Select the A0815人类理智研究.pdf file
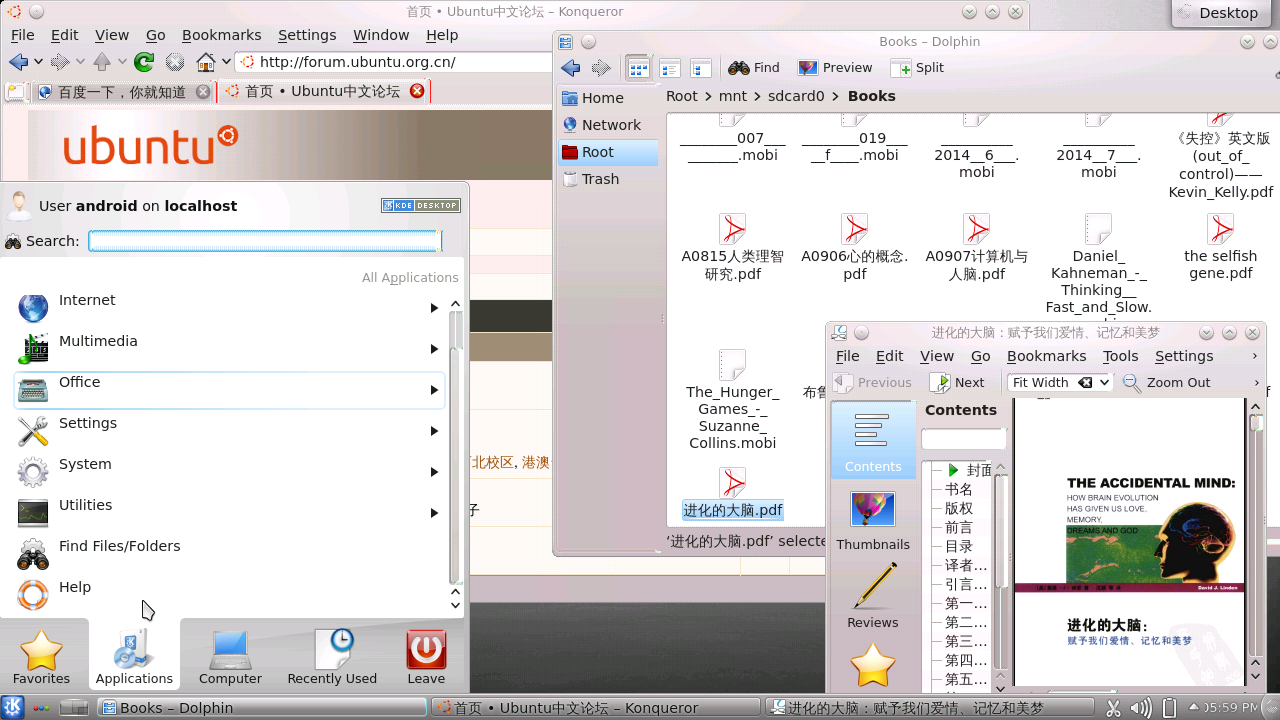Screen dimensions: 1280x720 point(733,248)
